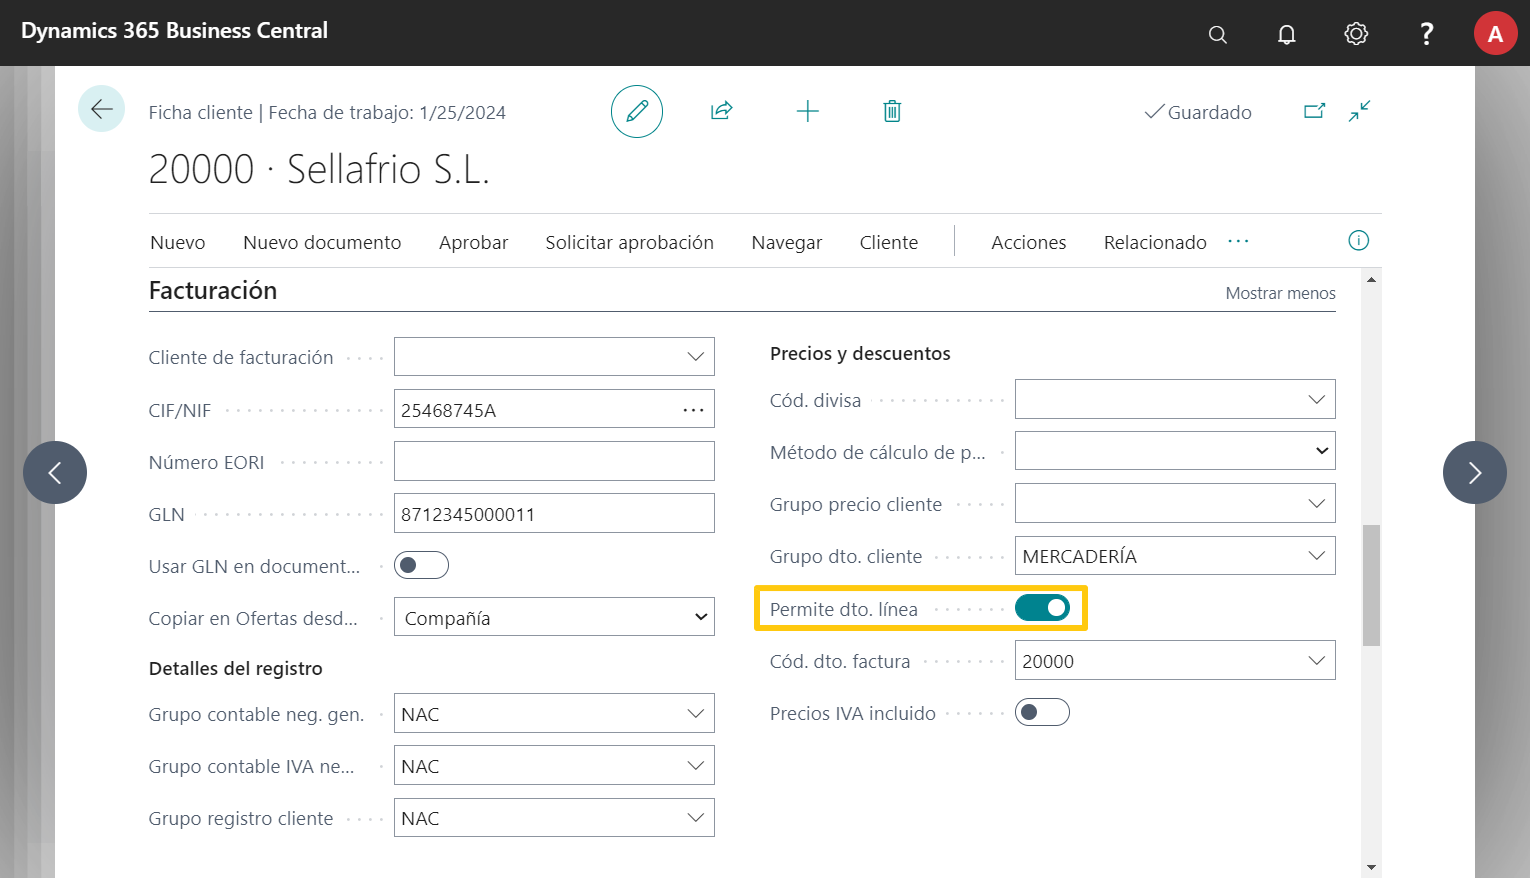Open Cód. divisa dropdown

pos(1316,400)
